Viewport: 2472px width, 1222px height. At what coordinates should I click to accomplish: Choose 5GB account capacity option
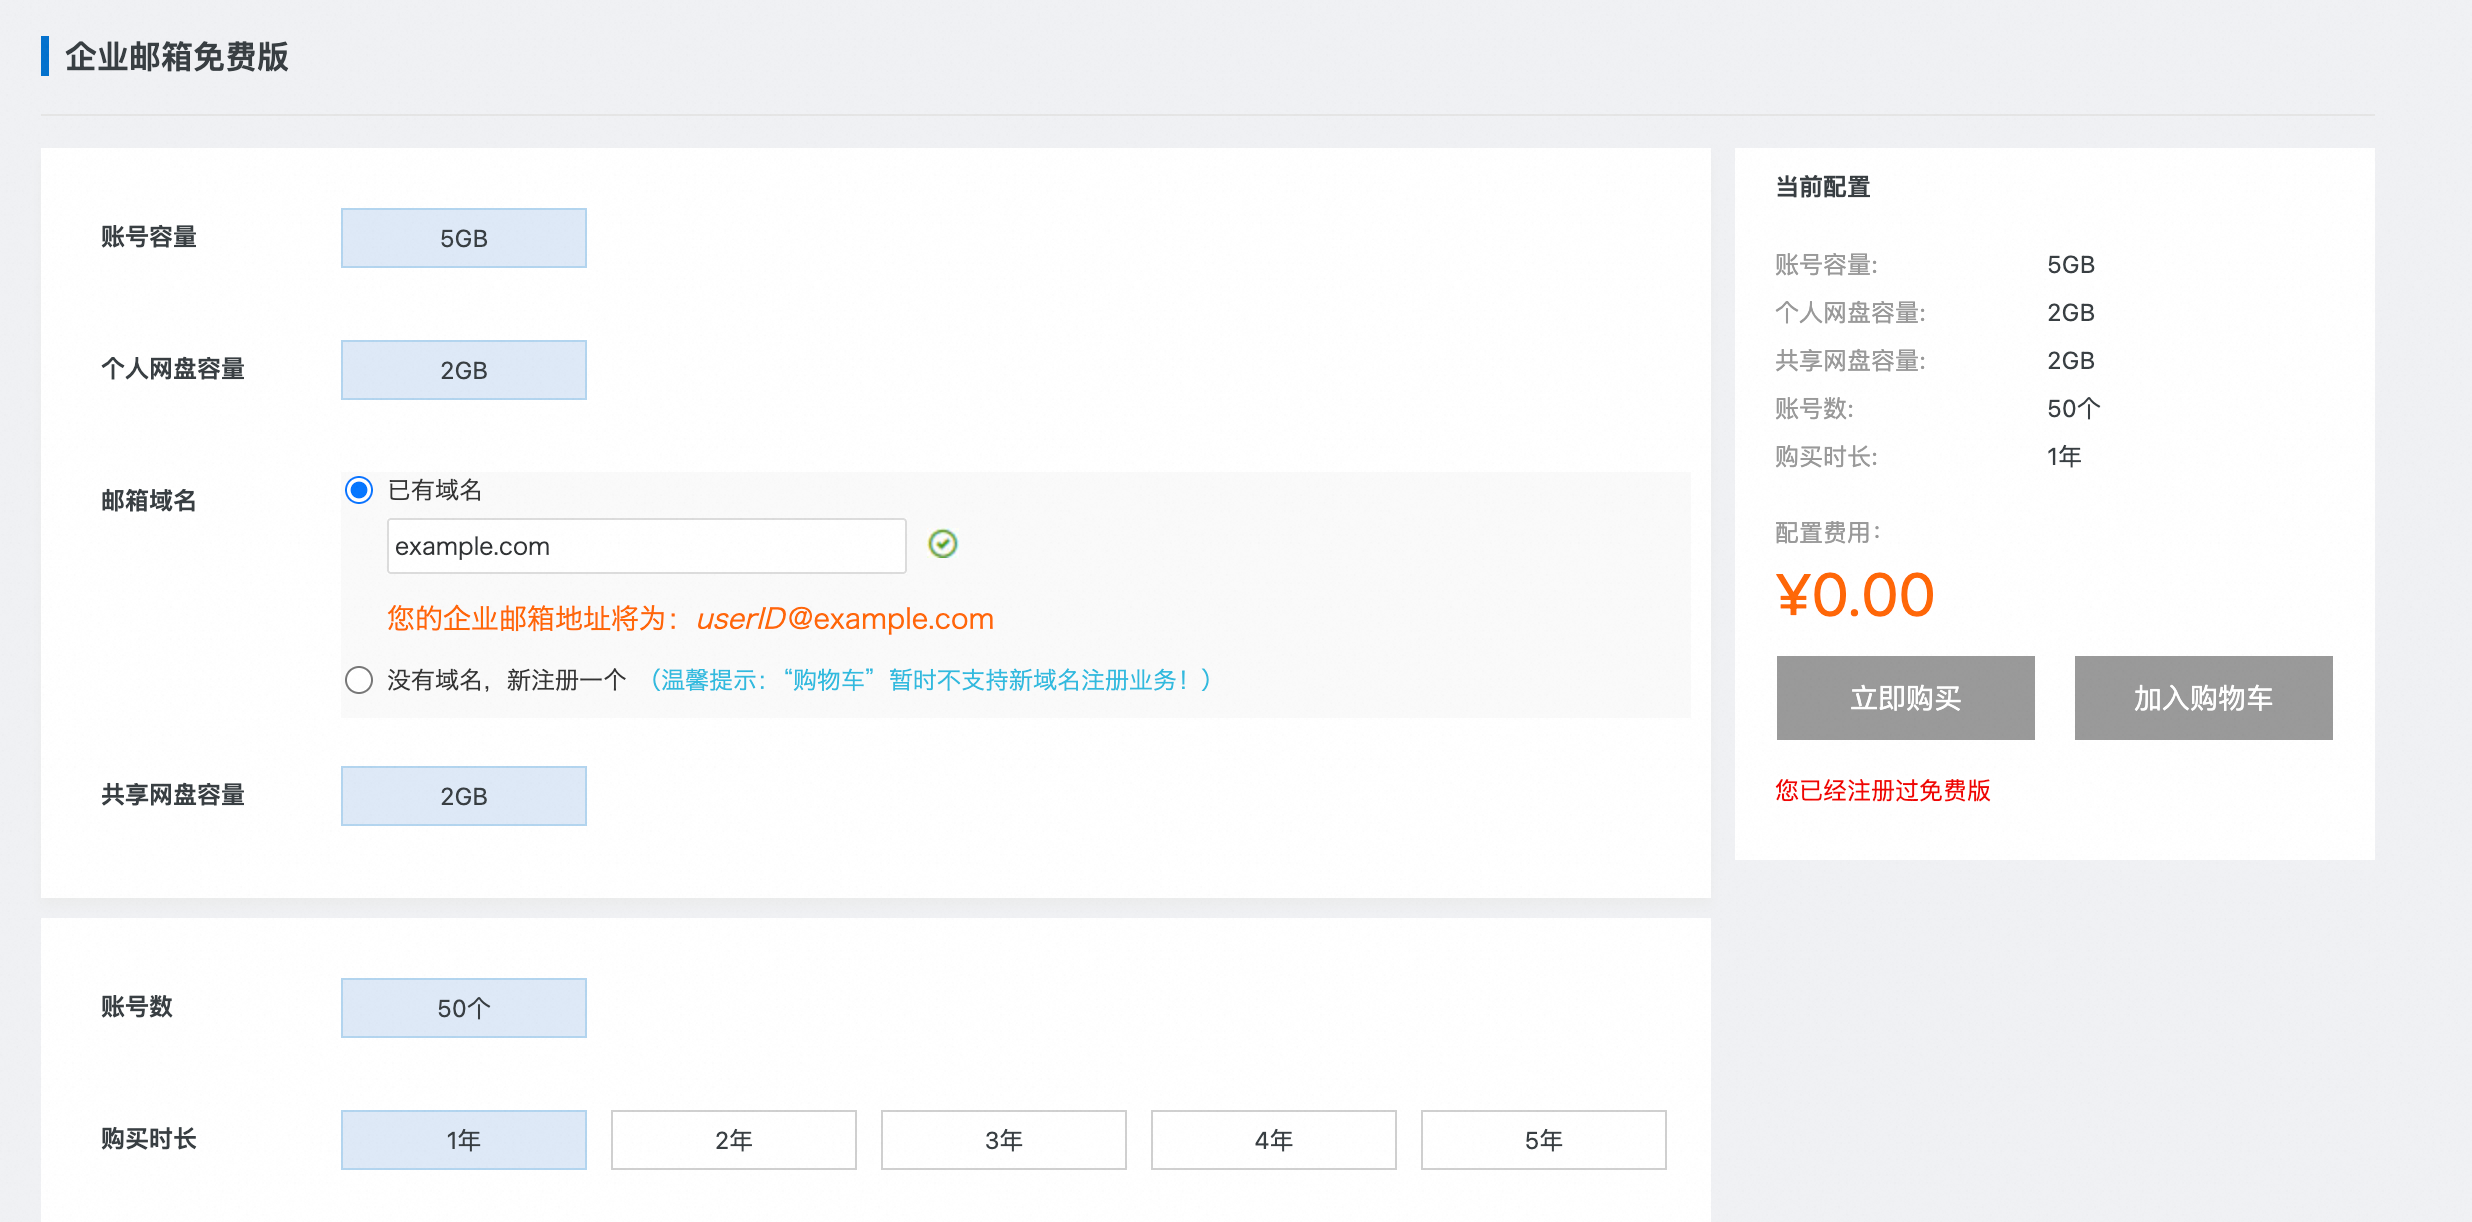(x=463, y=238)
